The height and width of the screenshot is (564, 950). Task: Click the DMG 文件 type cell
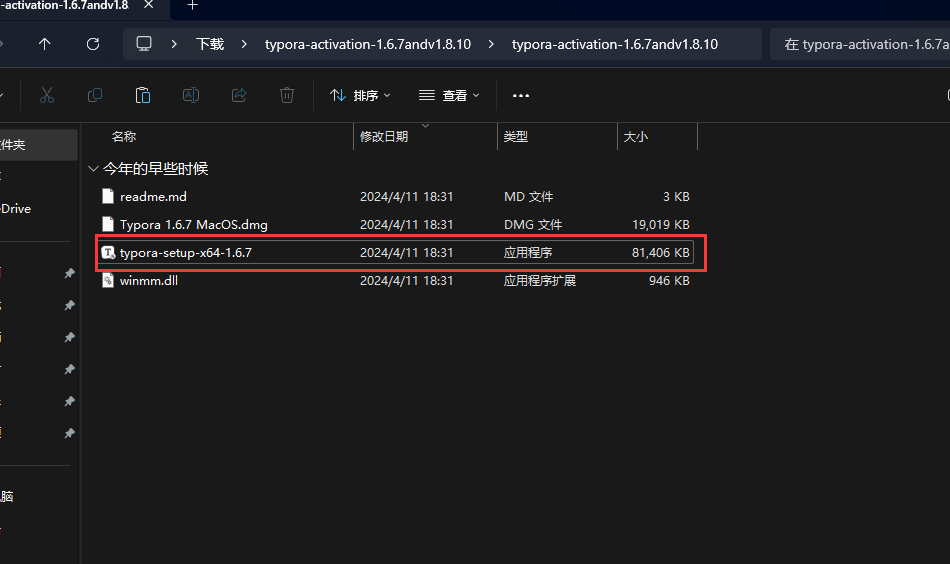pyautogui.click(x=533, y=225)
